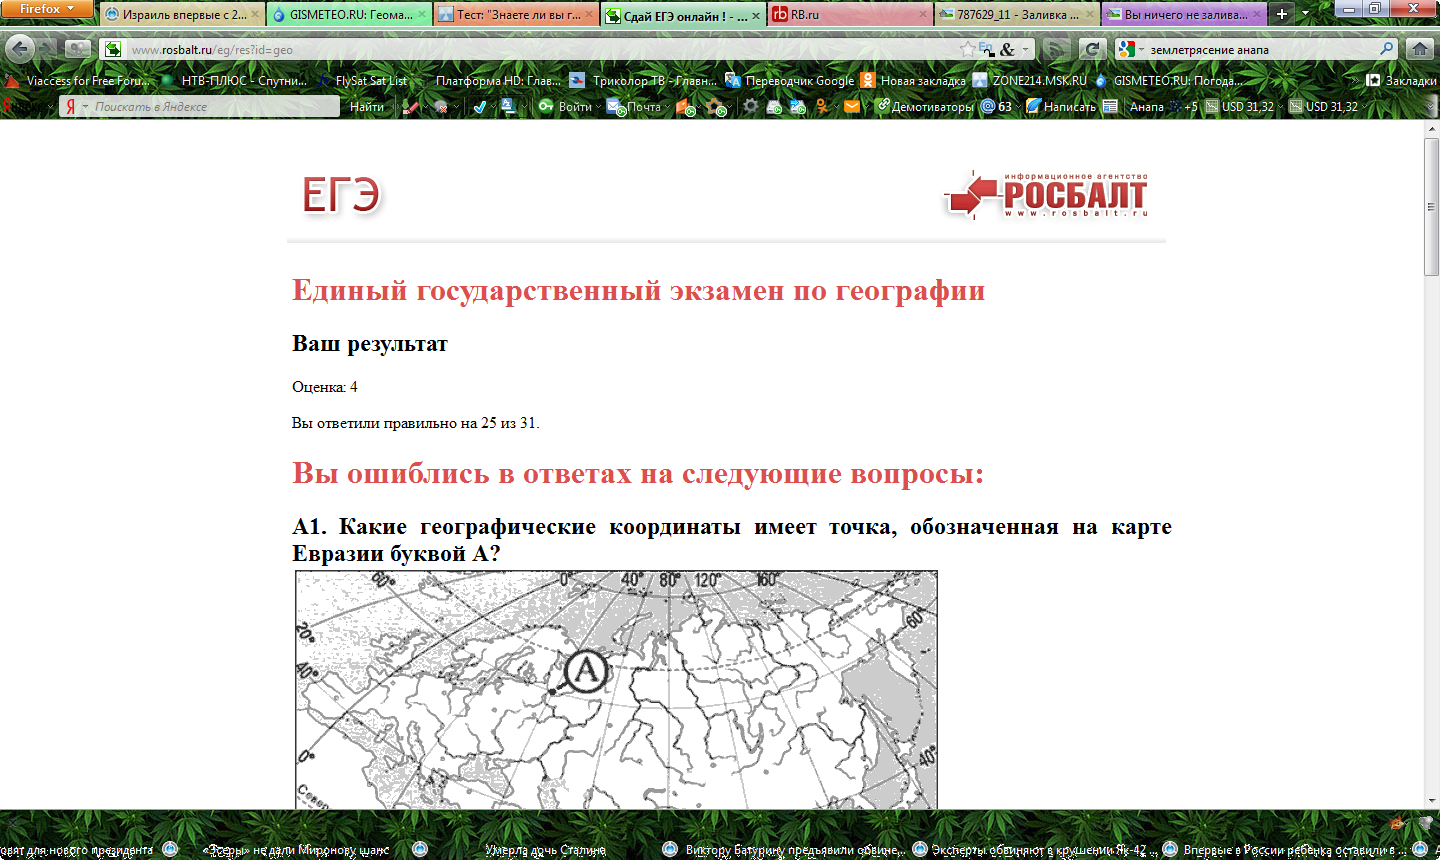The image size is (1440, 860).
Task: Open the 'Платформа HD' bookmark
Action: (490, 80)
